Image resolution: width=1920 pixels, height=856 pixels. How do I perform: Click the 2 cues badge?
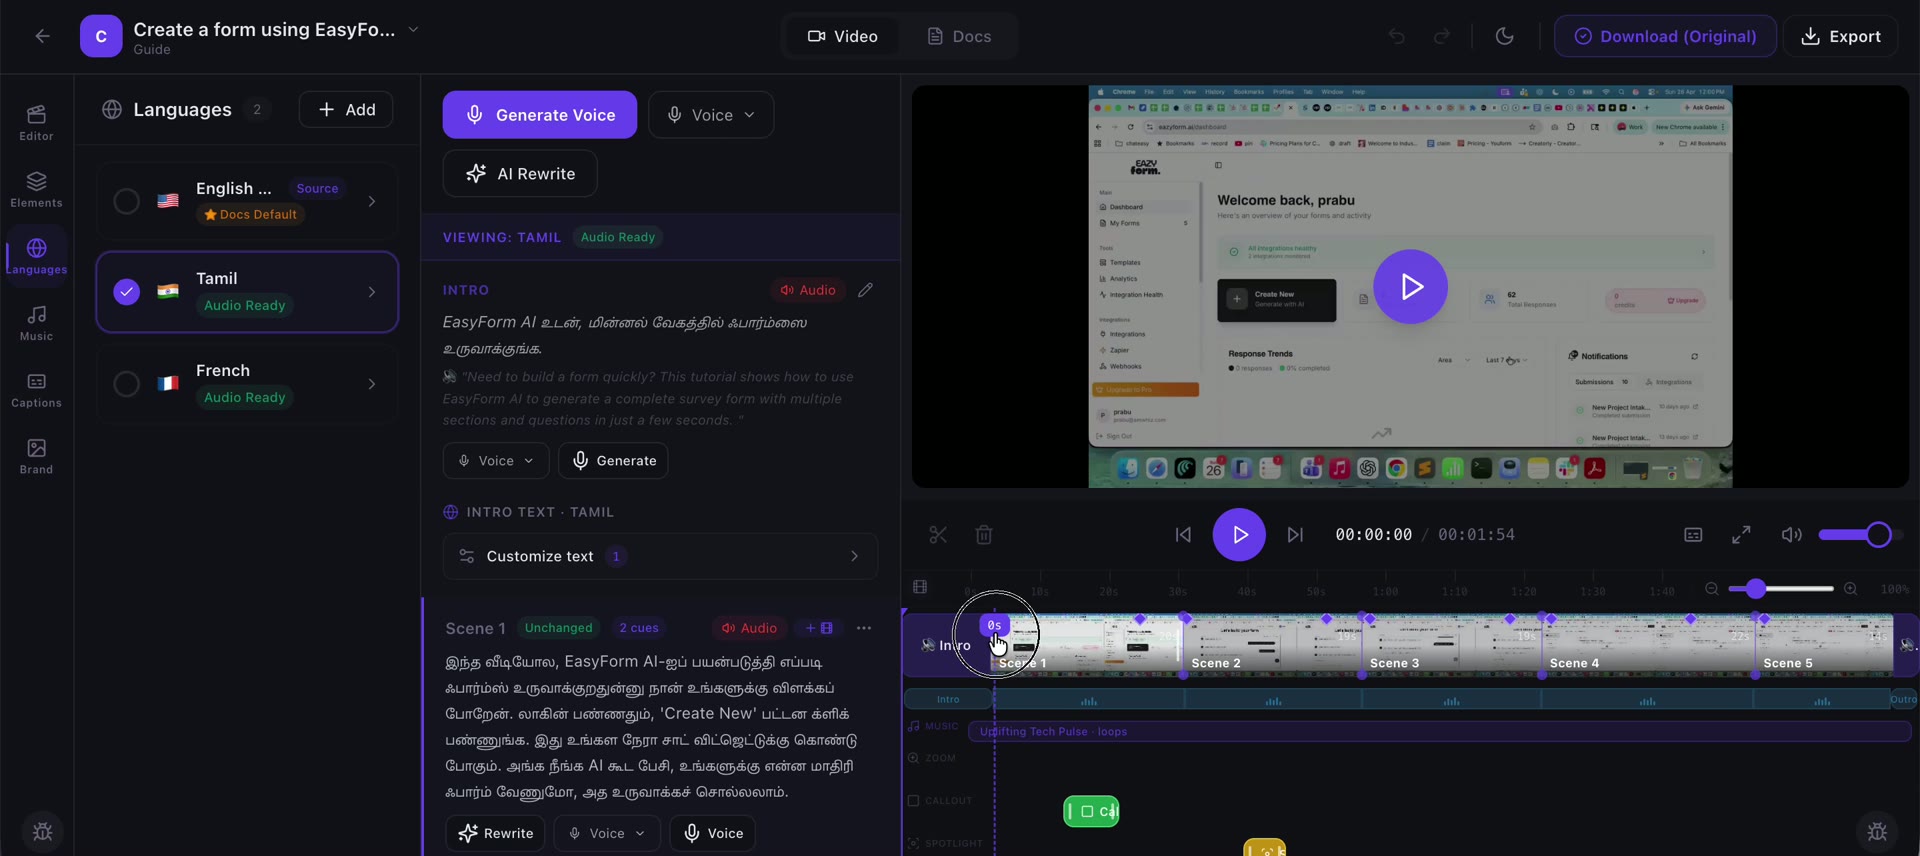[639, 628]
